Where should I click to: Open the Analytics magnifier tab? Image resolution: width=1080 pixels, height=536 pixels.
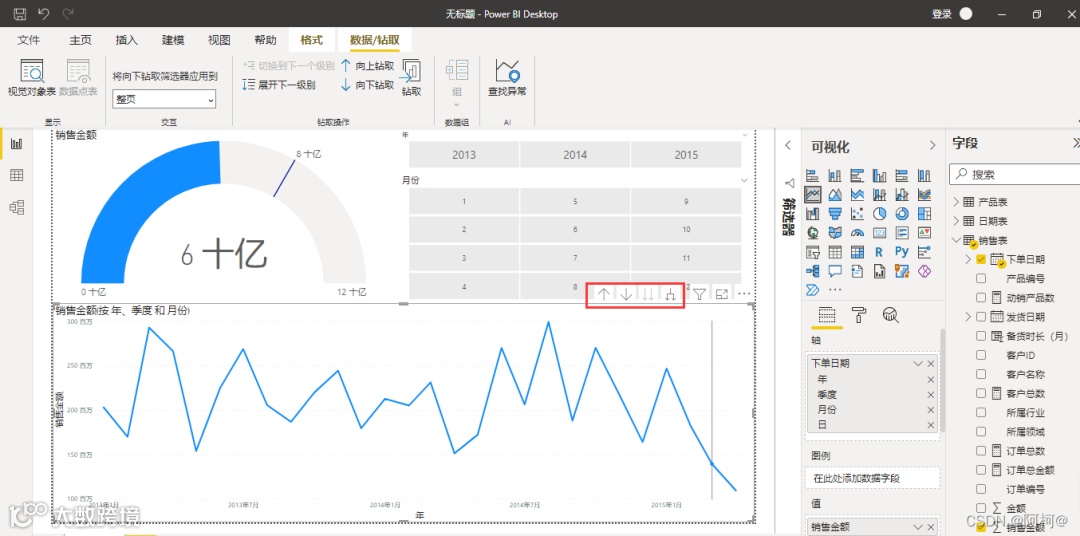click(x=891, y=316)
